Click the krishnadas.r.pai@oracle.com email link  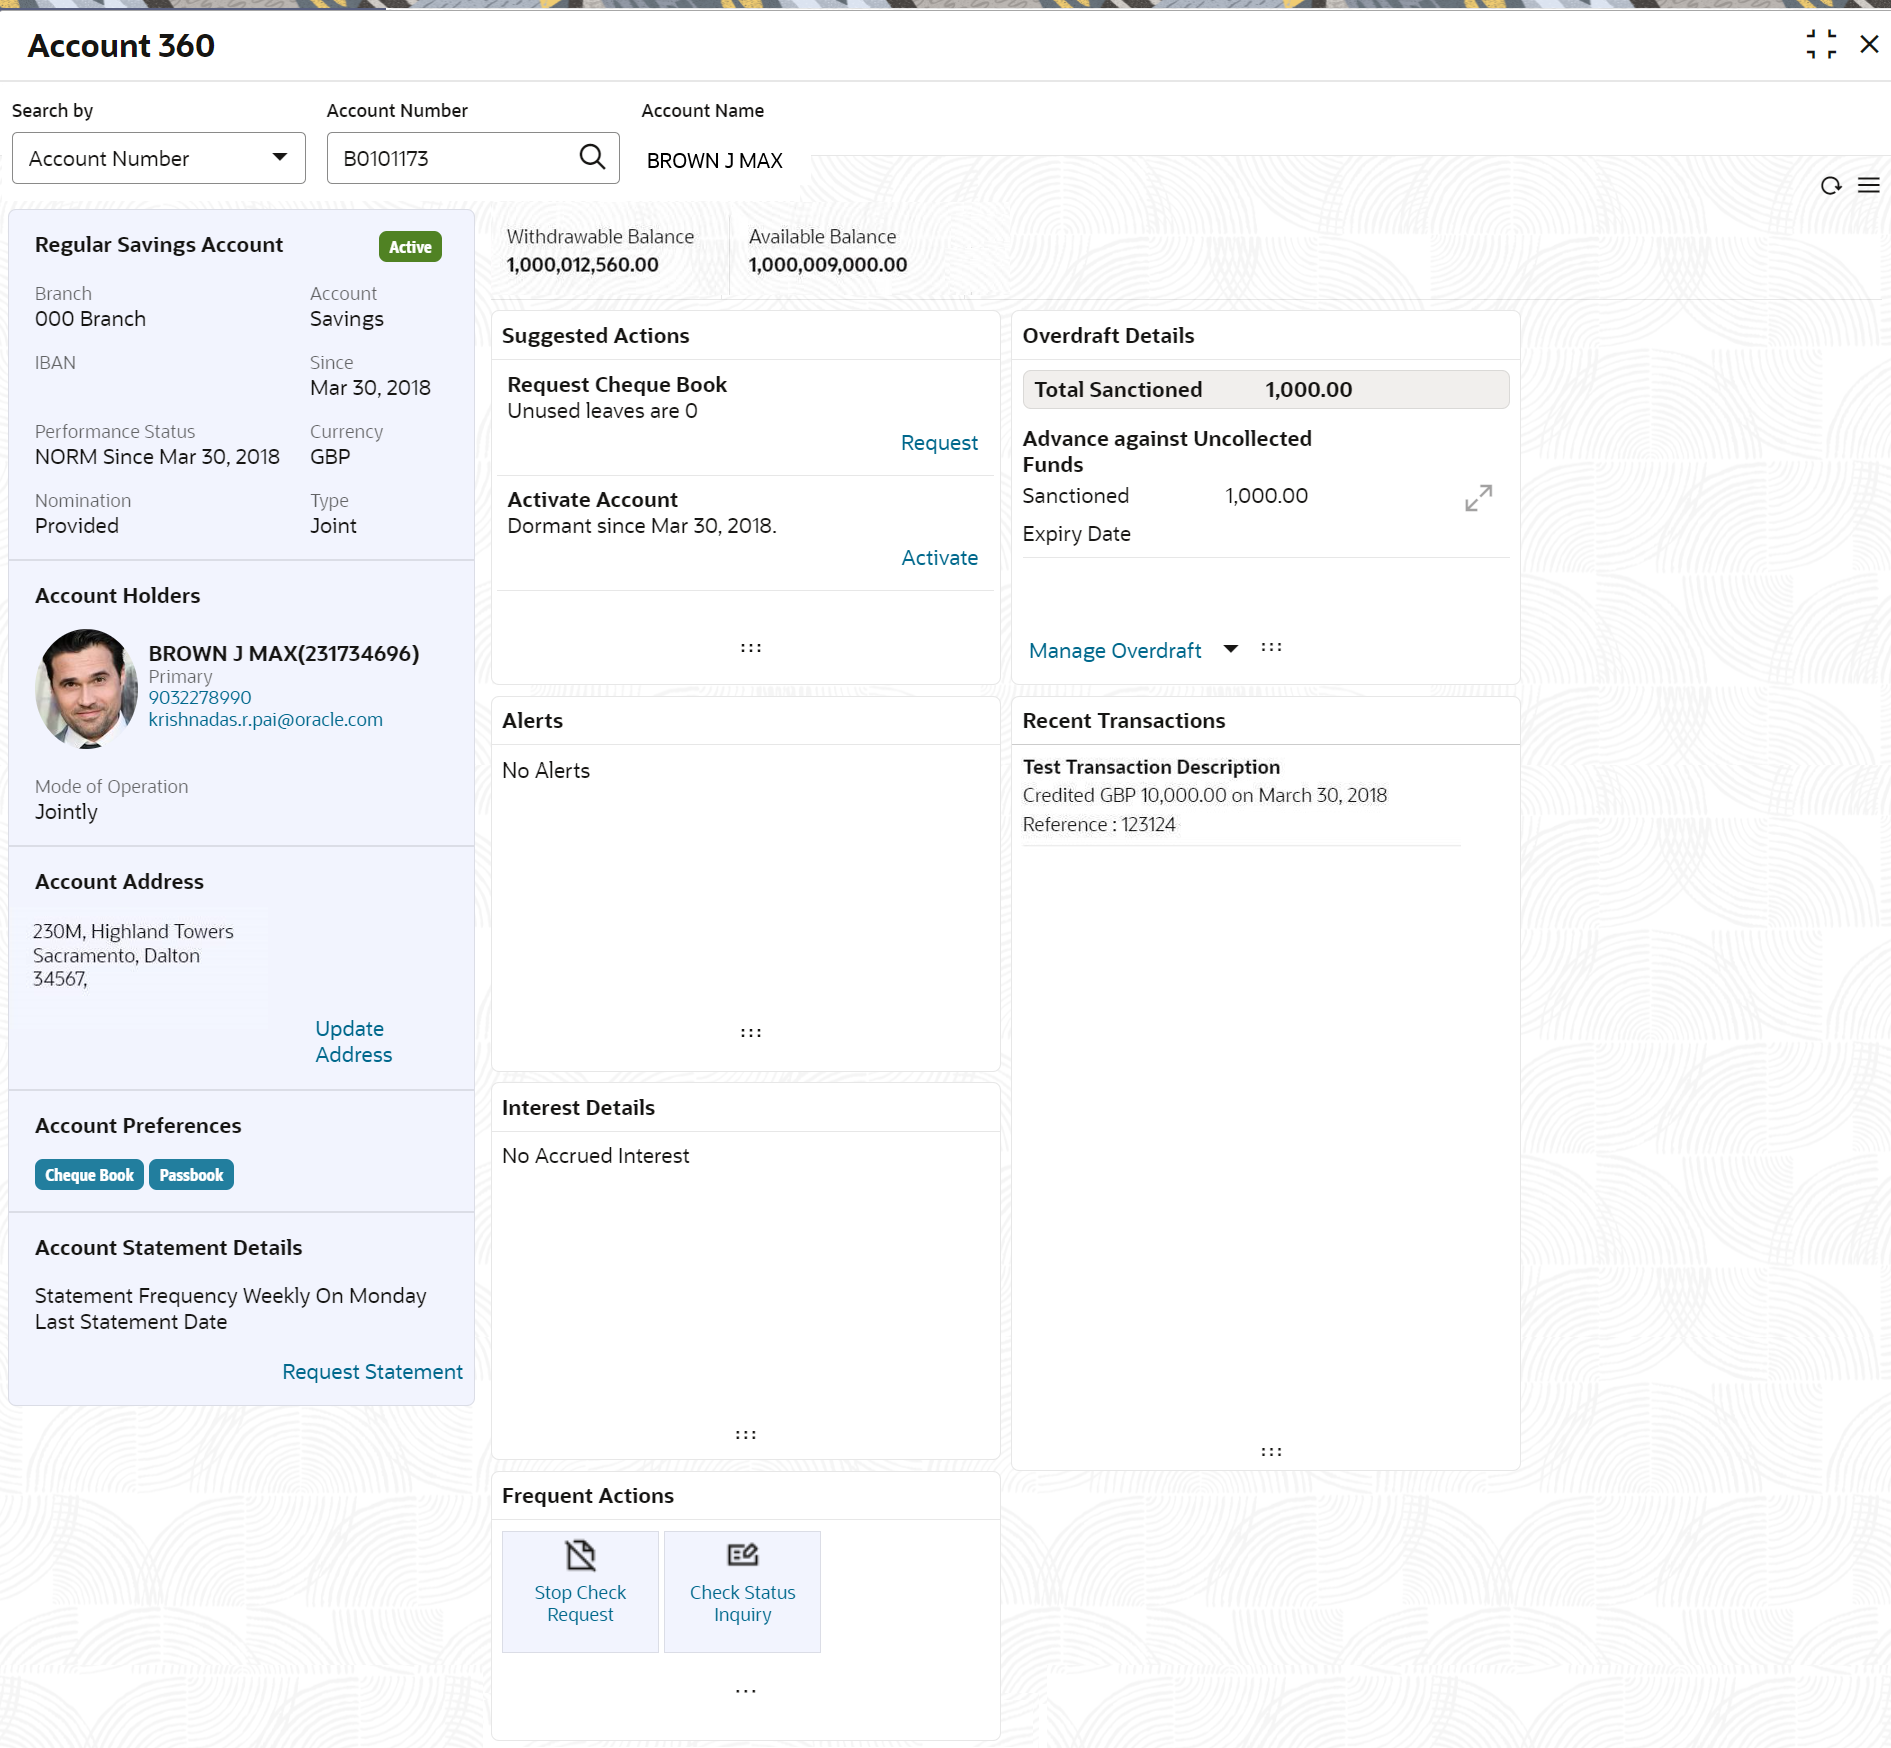[x=265, y=719]
